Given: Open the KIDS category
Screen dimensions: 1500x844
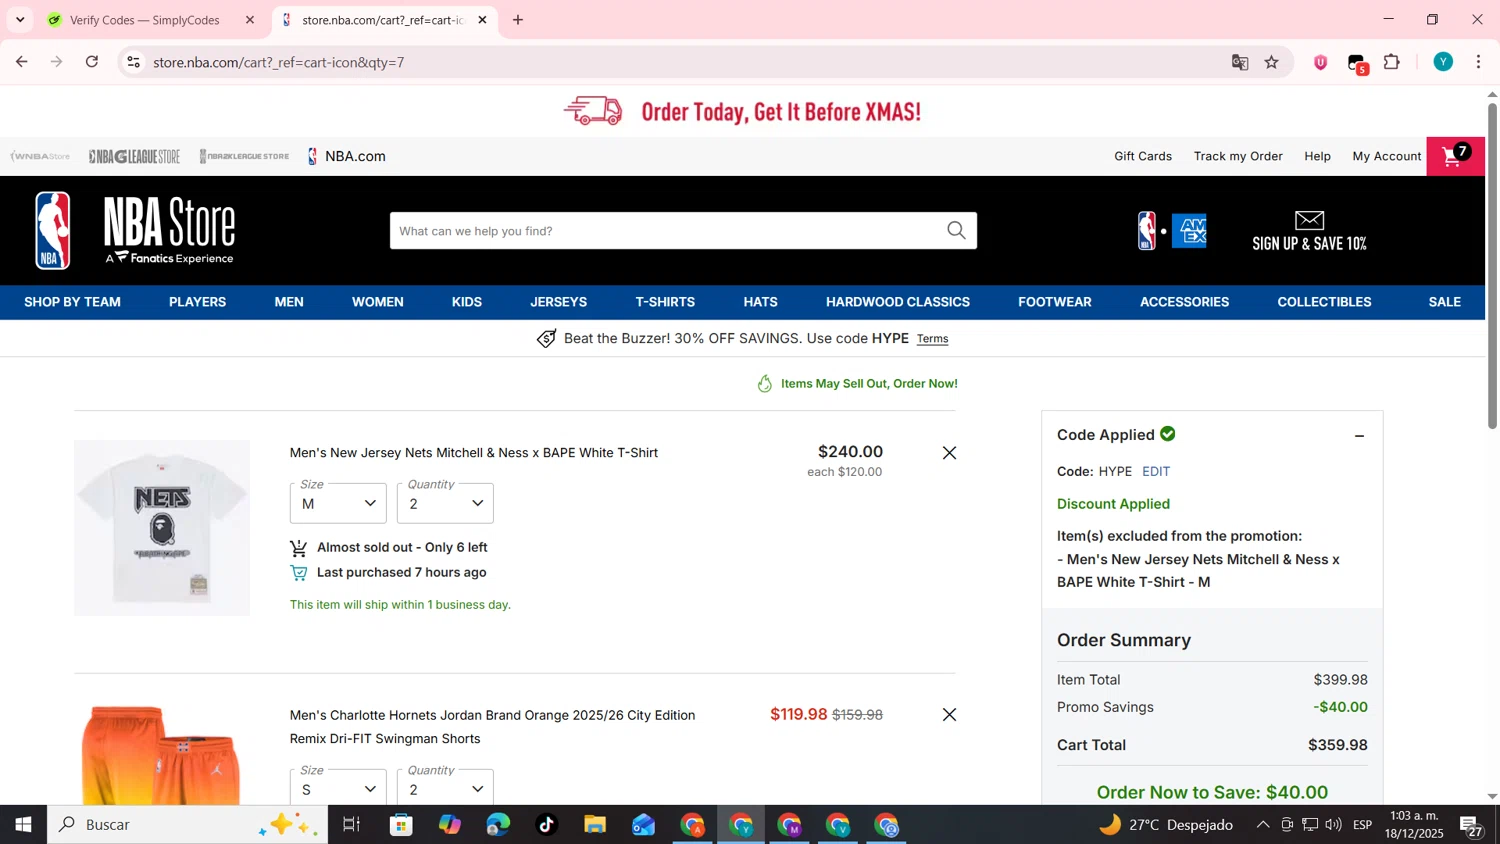Looking at the screenshot, I should click(466, 302).
